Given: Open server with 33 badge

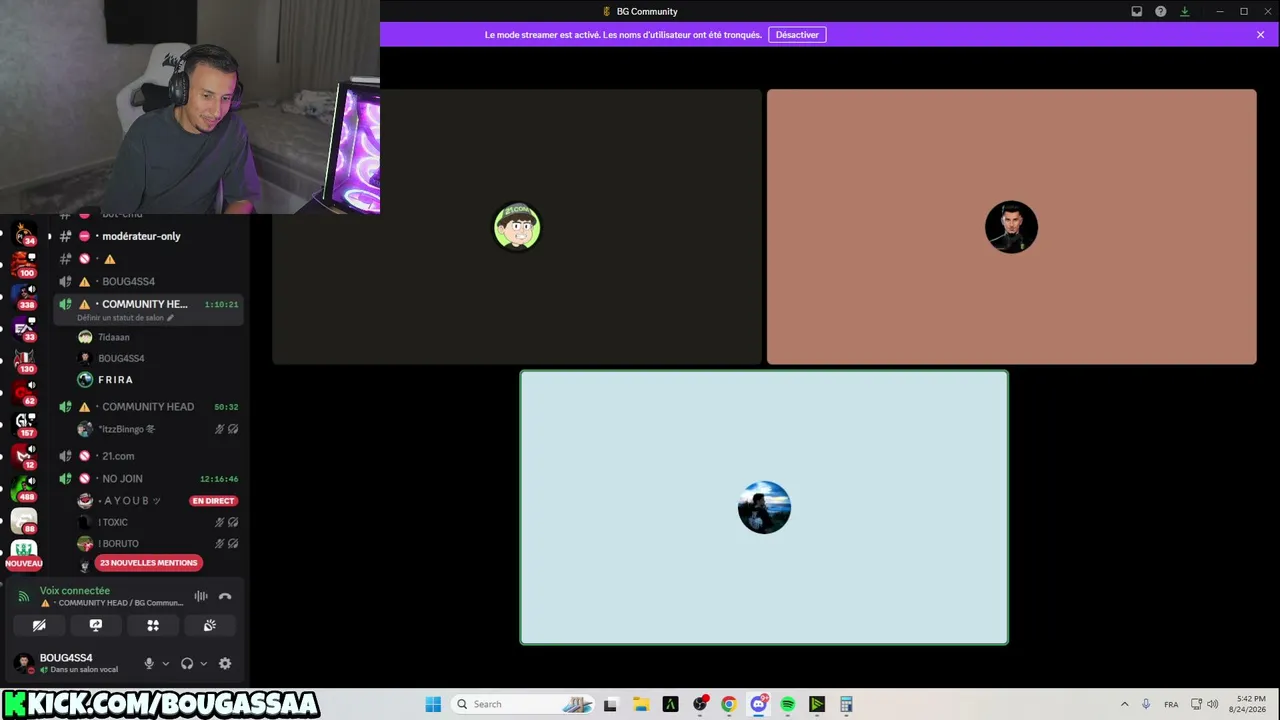Looking at the screenshot, I should (24, 329).
